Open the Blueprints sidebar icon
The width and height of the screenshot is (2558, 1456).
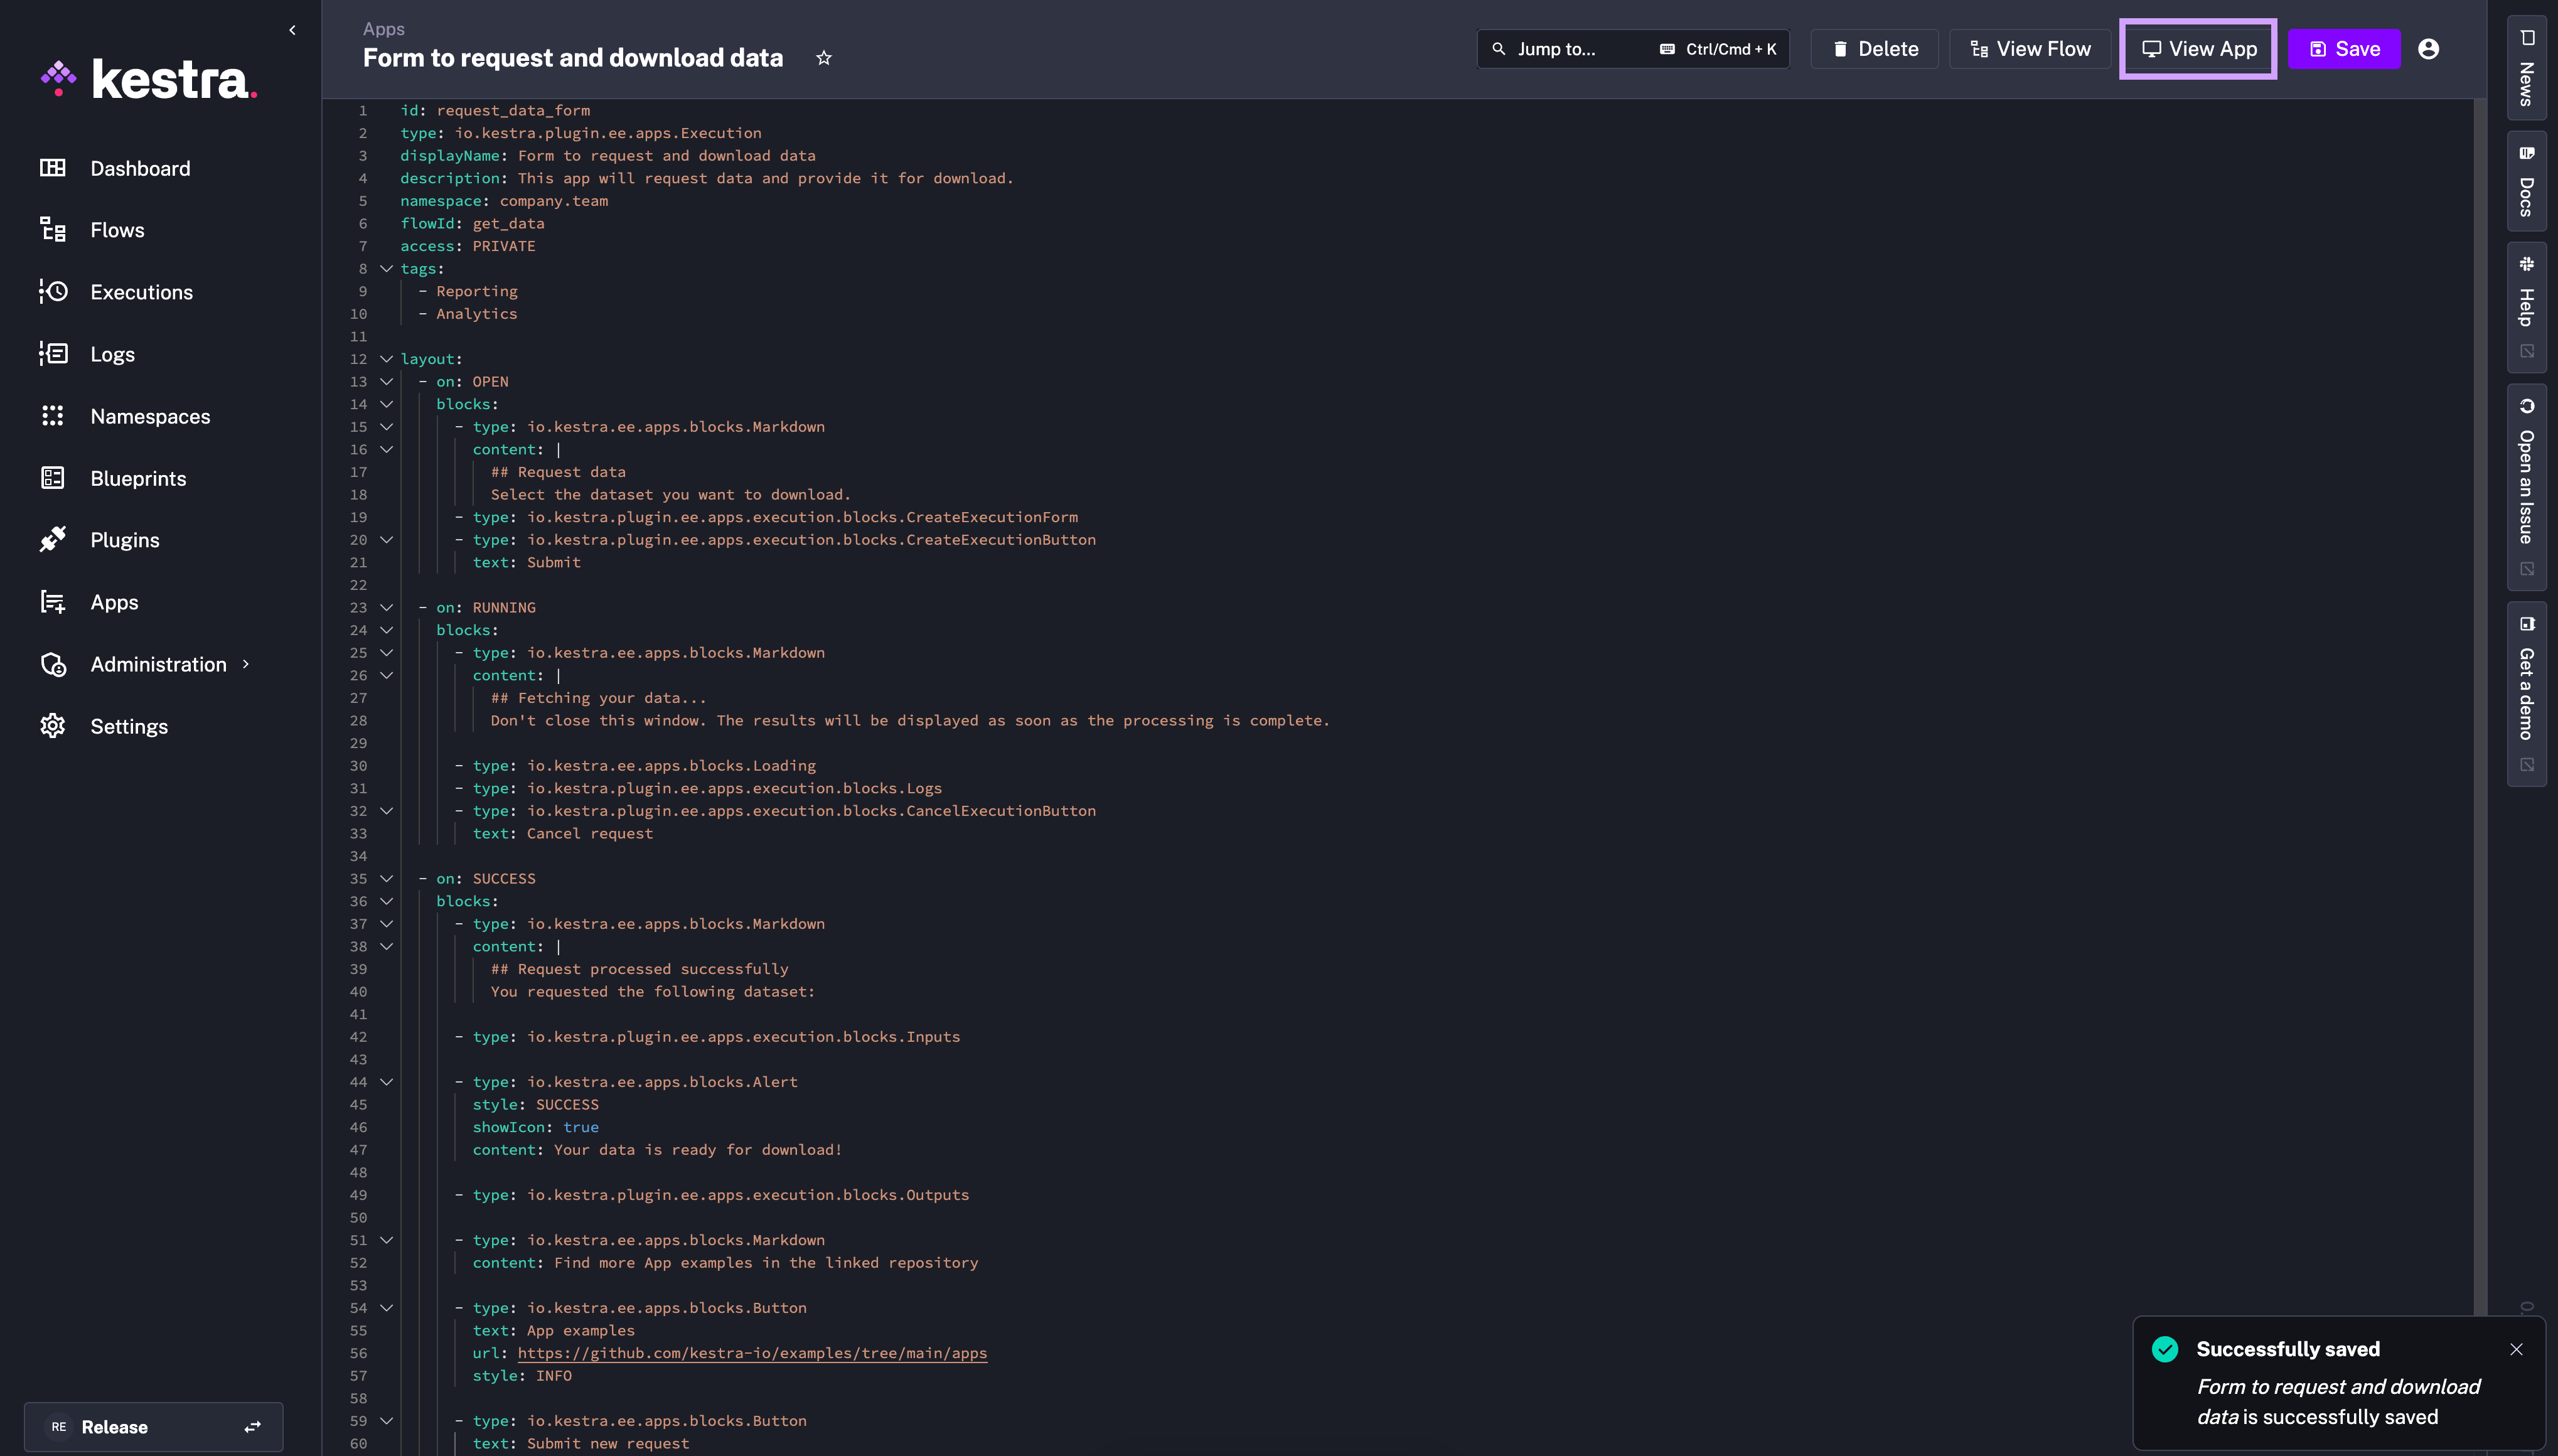point(53,478)
